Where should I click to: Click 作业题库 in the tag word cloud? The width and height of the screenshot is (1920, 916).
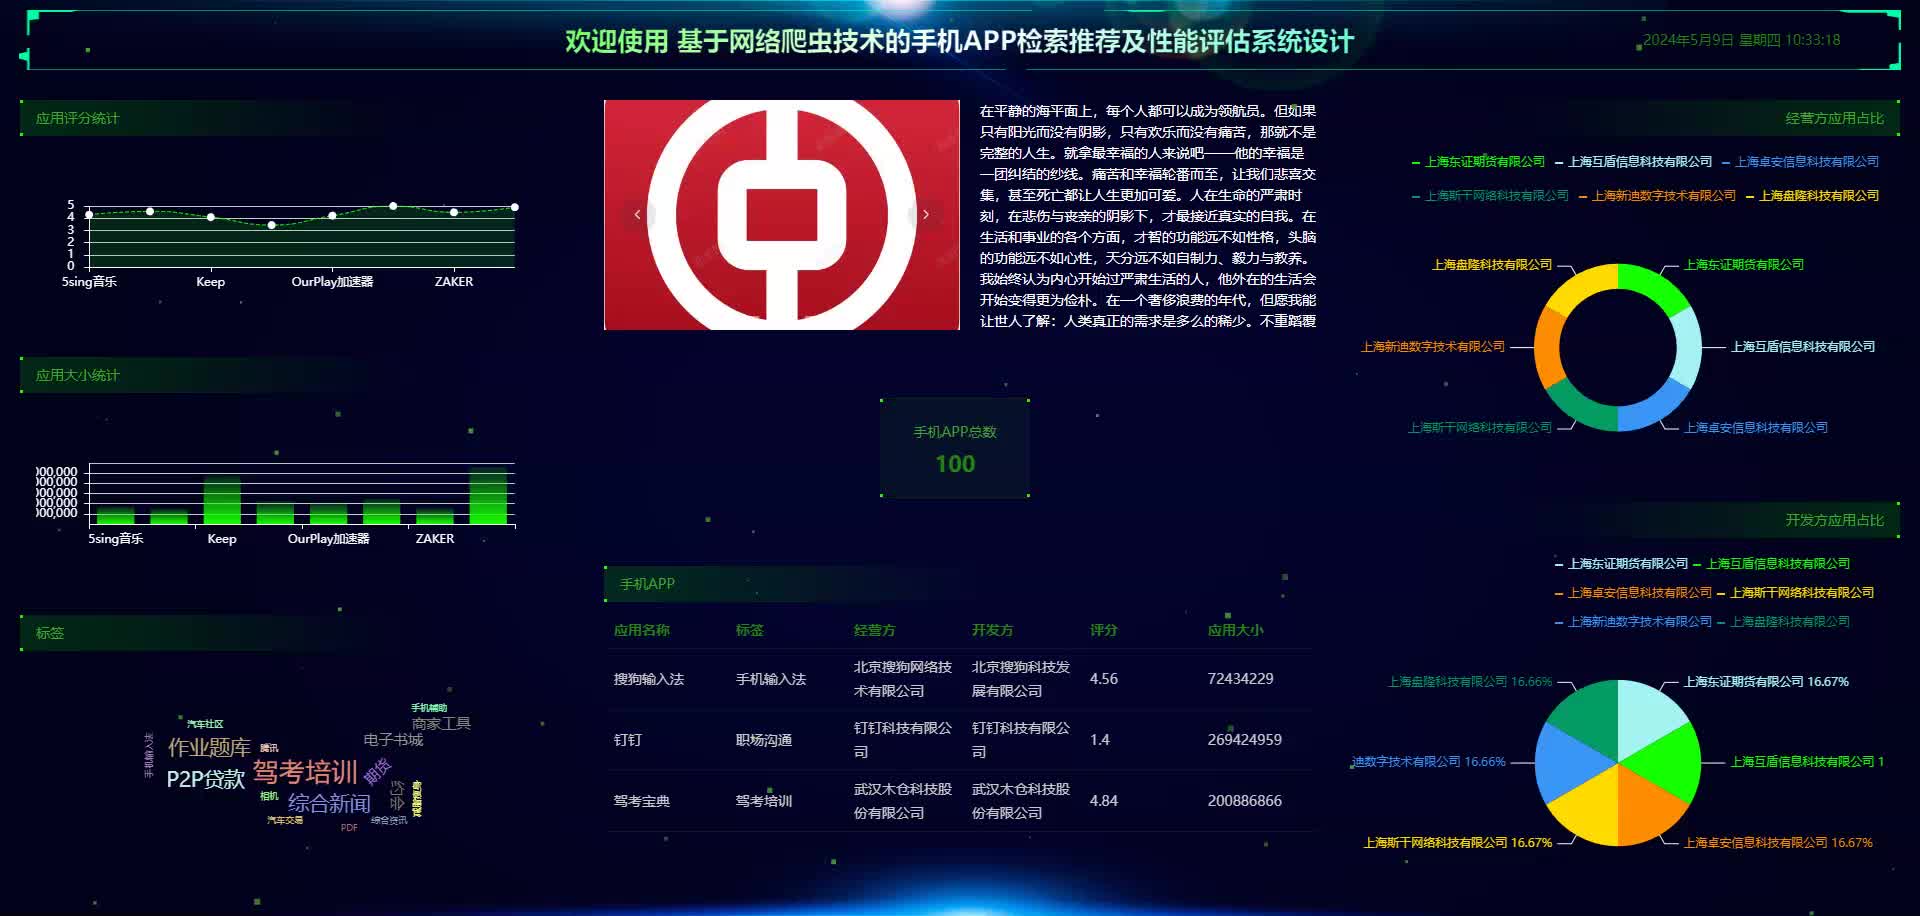209,748
